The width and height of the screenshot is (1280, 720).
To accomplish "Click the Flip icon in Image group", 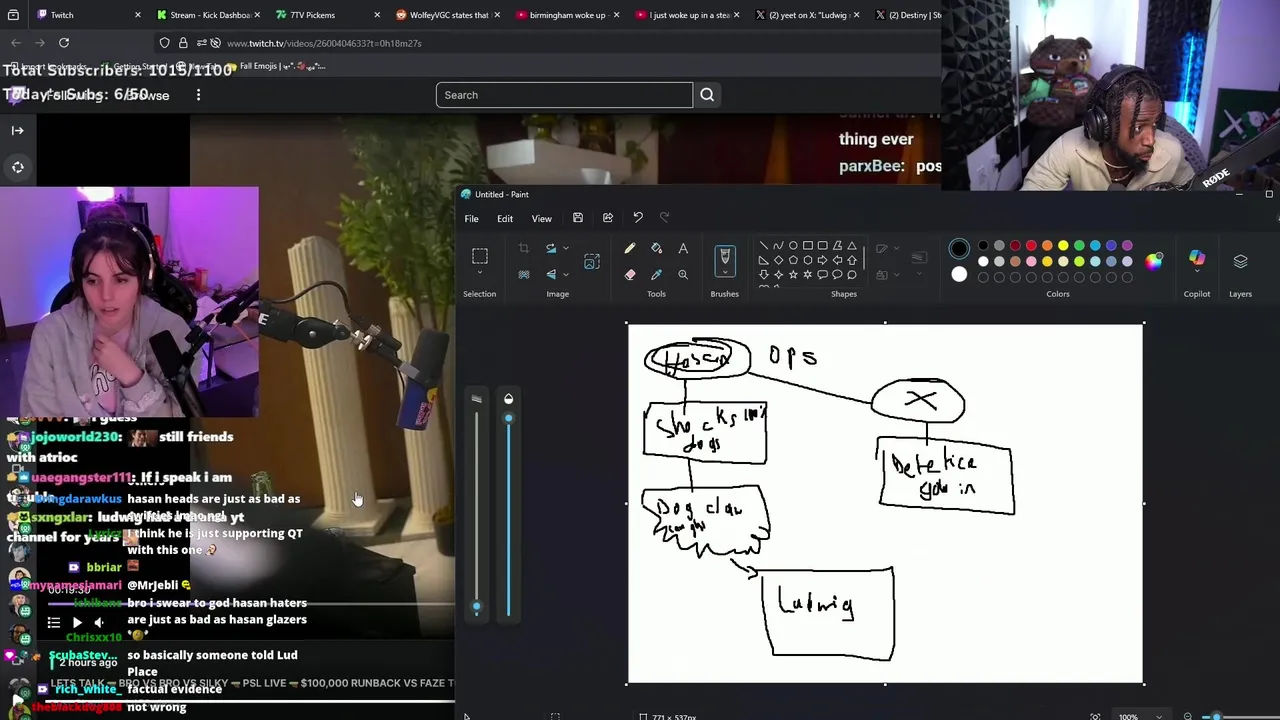I will (x=550, y=274).
